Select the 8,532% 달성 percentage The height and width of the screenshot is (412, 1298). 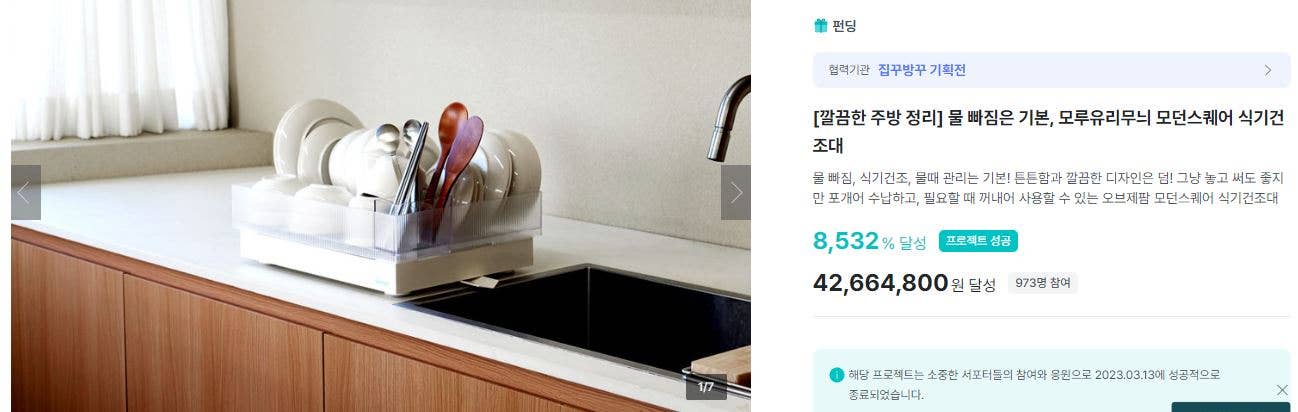pyautogui.click(x=870, y=241)
